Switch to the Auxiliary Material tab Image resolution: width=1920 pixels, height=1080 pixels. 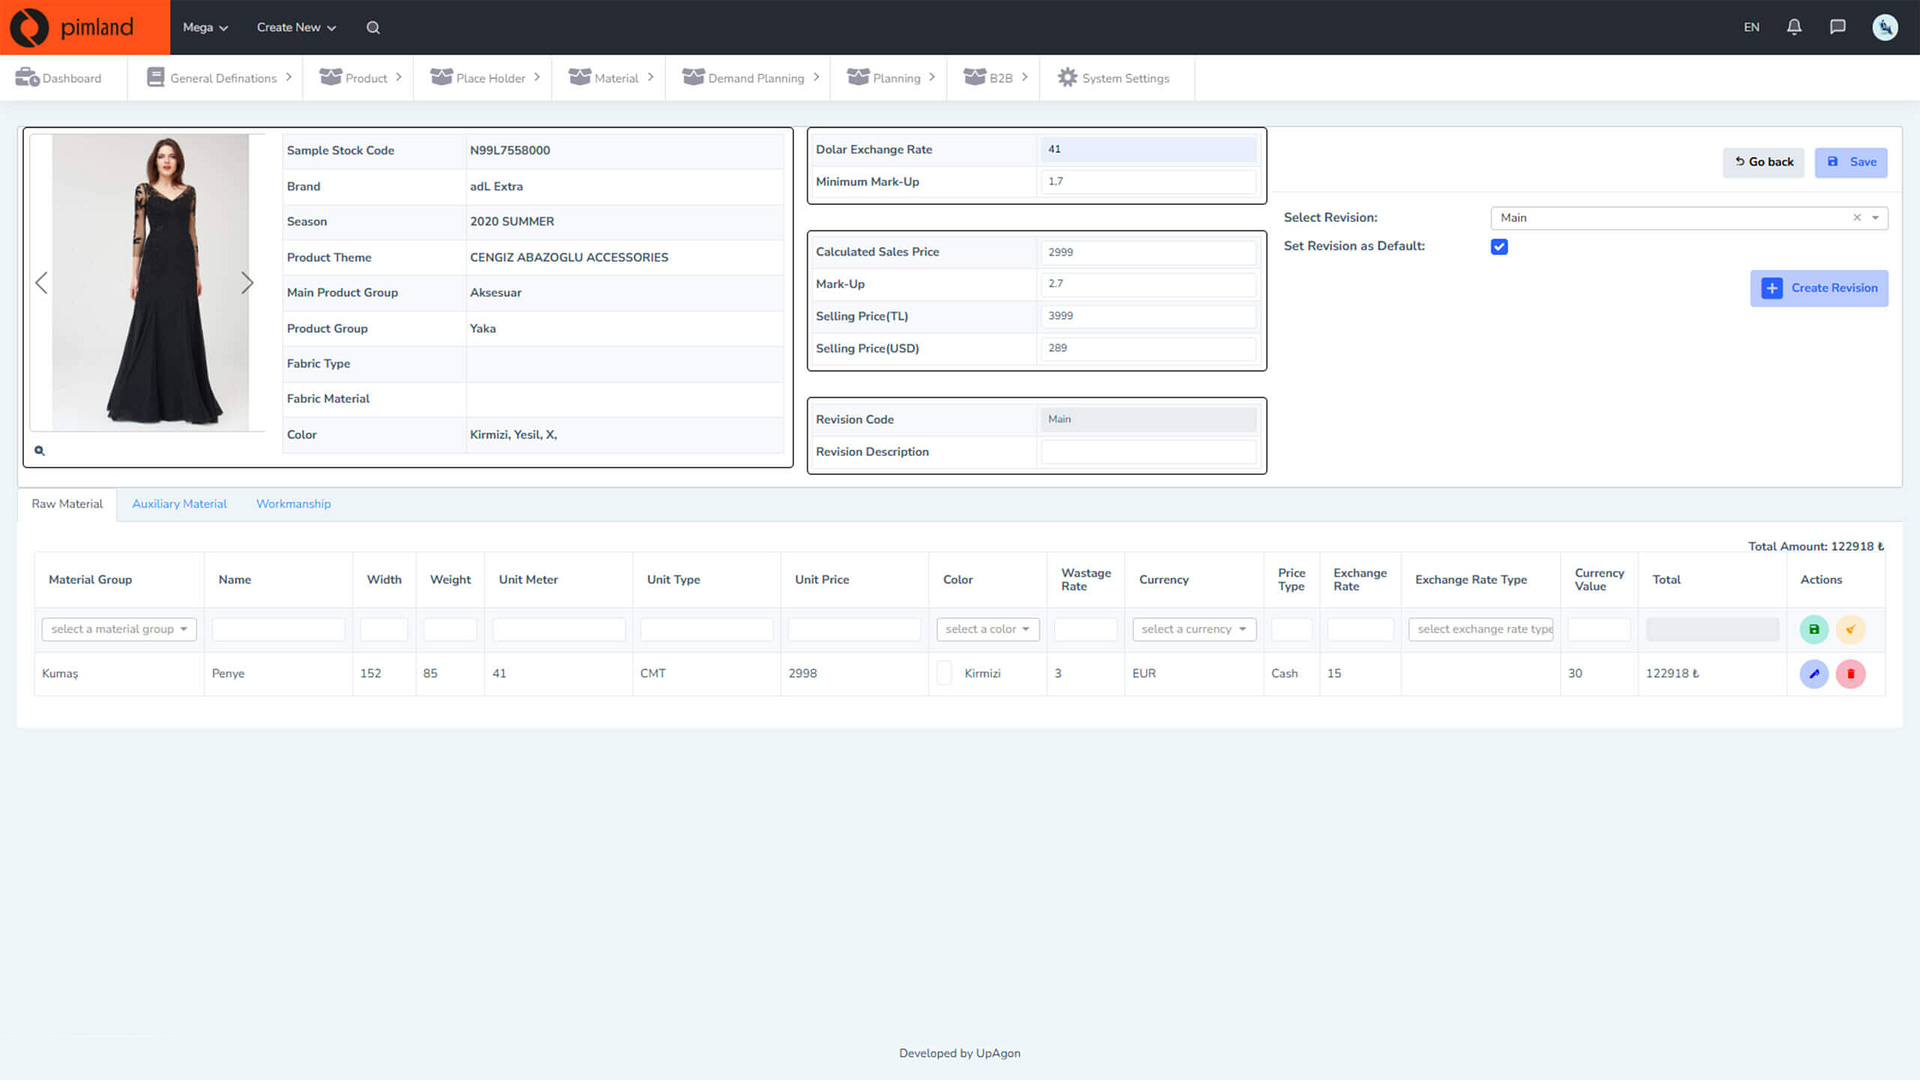pos(179,504)
